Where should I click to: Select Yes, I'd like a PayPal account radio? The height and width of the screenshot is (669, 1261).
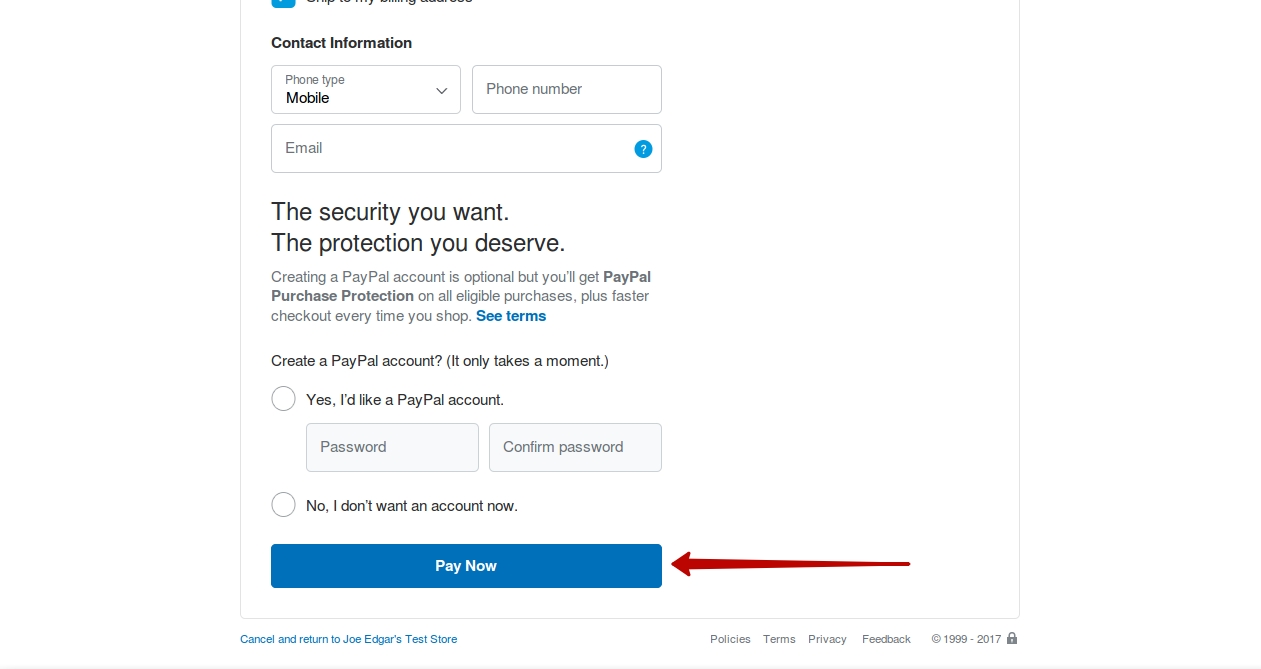[283, 399]
